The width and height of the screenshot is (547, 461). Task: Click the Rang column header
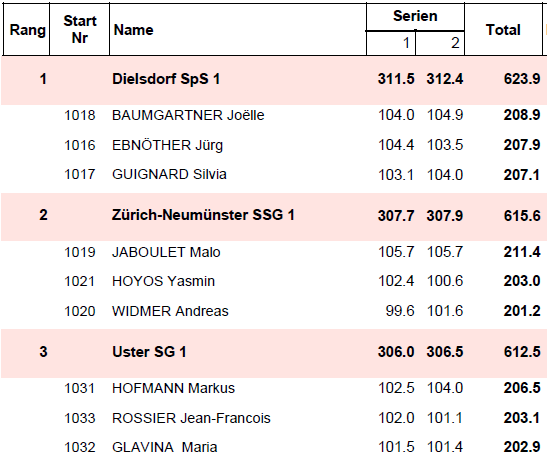(x=27, y=30)
